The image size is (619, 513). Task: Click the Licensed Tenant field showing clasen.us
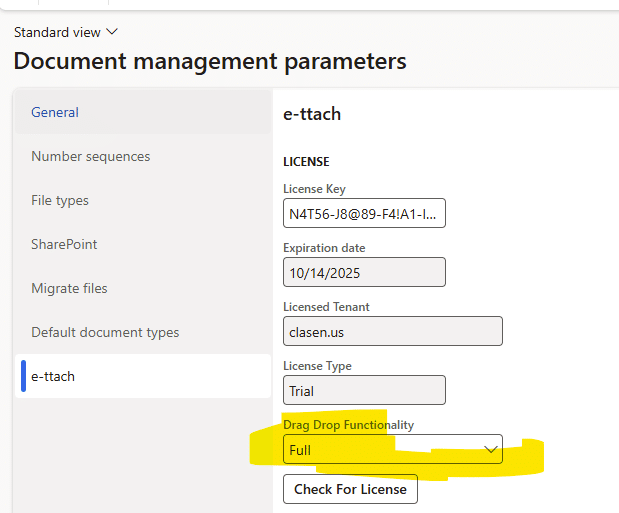coord(392,331)
